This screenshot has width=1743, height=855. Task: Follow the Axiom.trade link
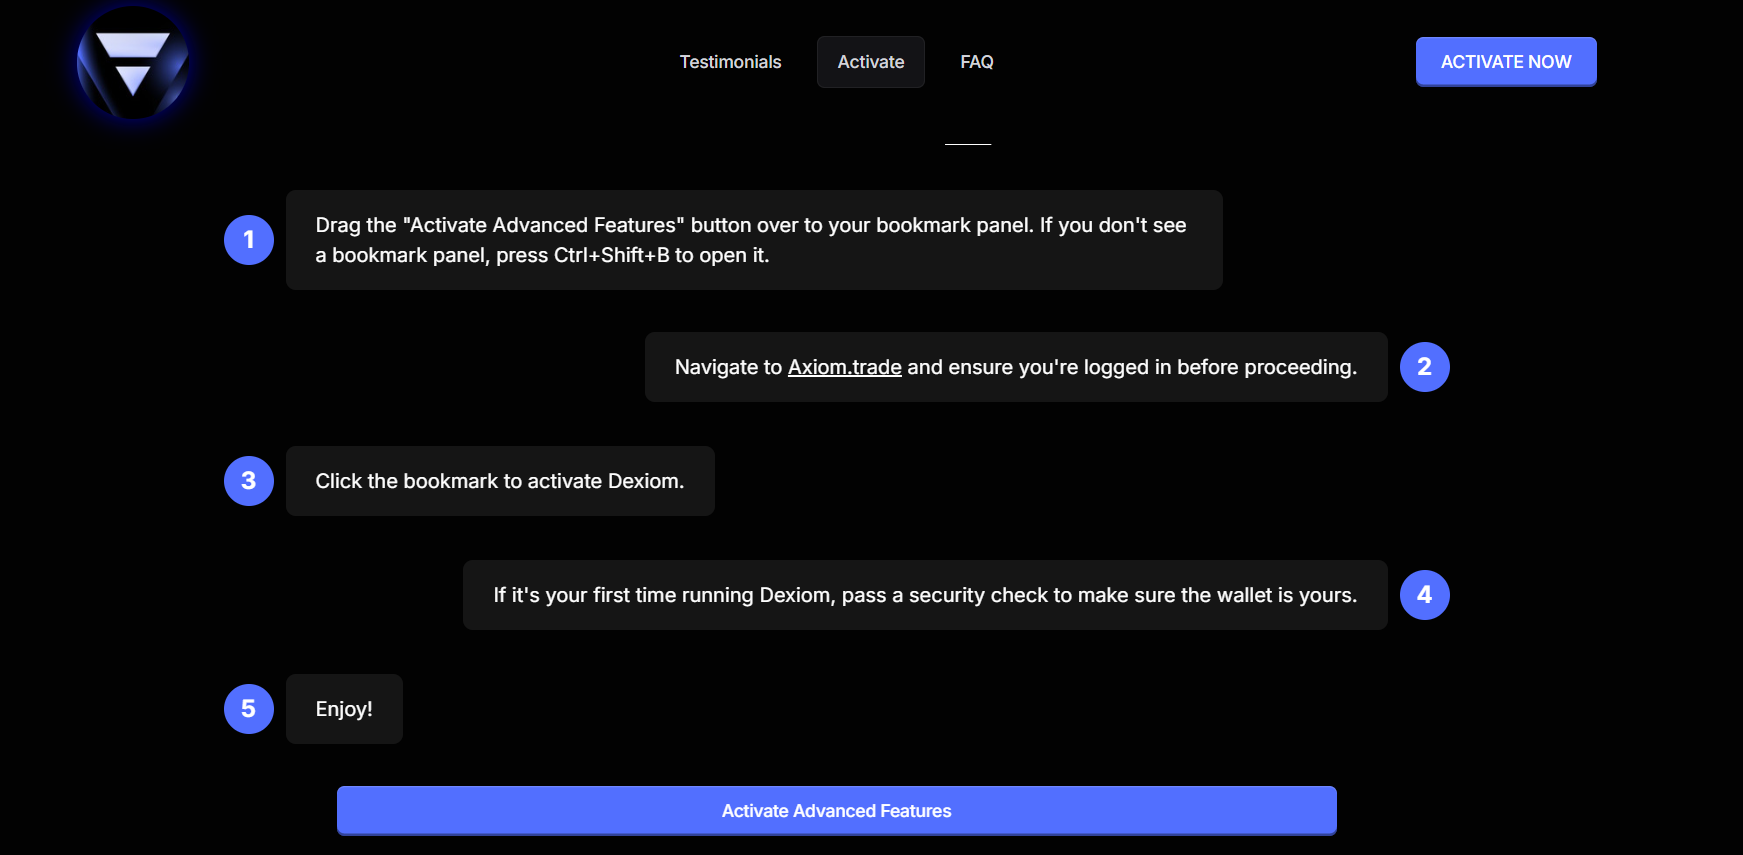coord(844,367)
